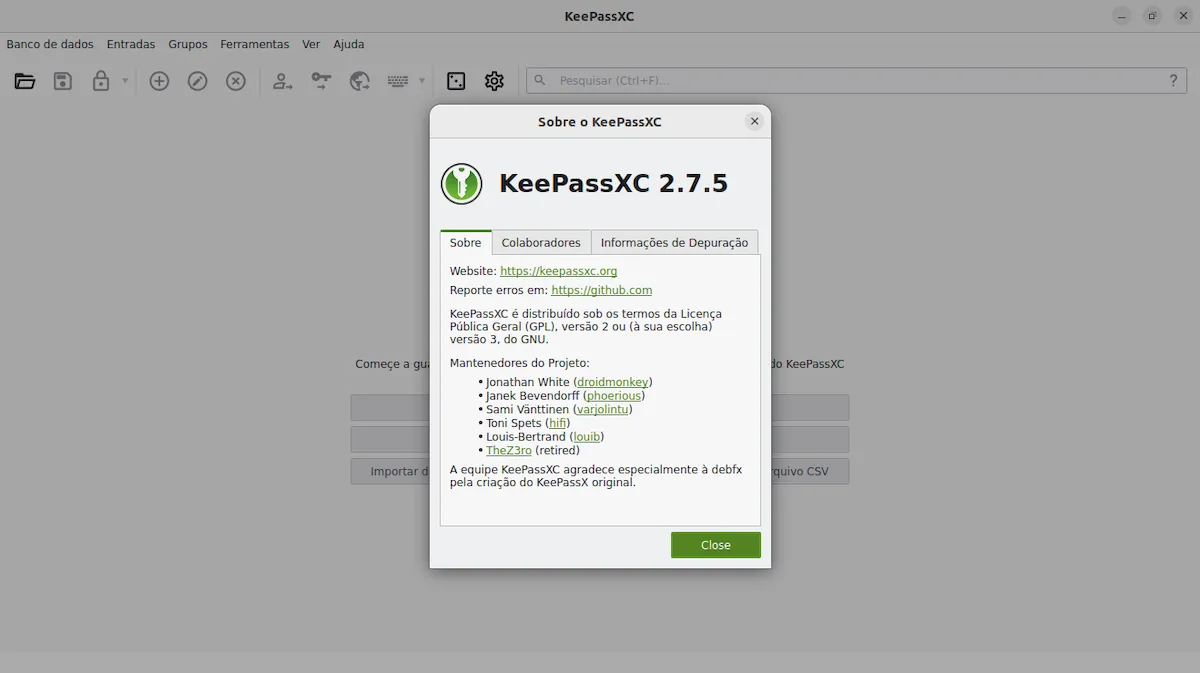Image resolution: width=1200 pixels, height=673 pixels.
Task: Follow the louib profile link
Action: click(587, 437)
